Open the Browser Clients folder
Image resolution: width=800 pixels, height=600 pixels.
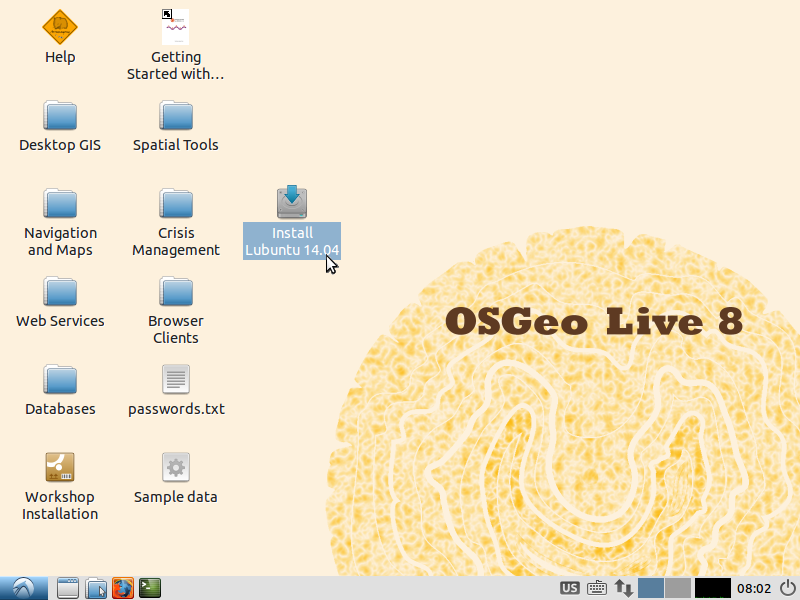pos(176,291)
